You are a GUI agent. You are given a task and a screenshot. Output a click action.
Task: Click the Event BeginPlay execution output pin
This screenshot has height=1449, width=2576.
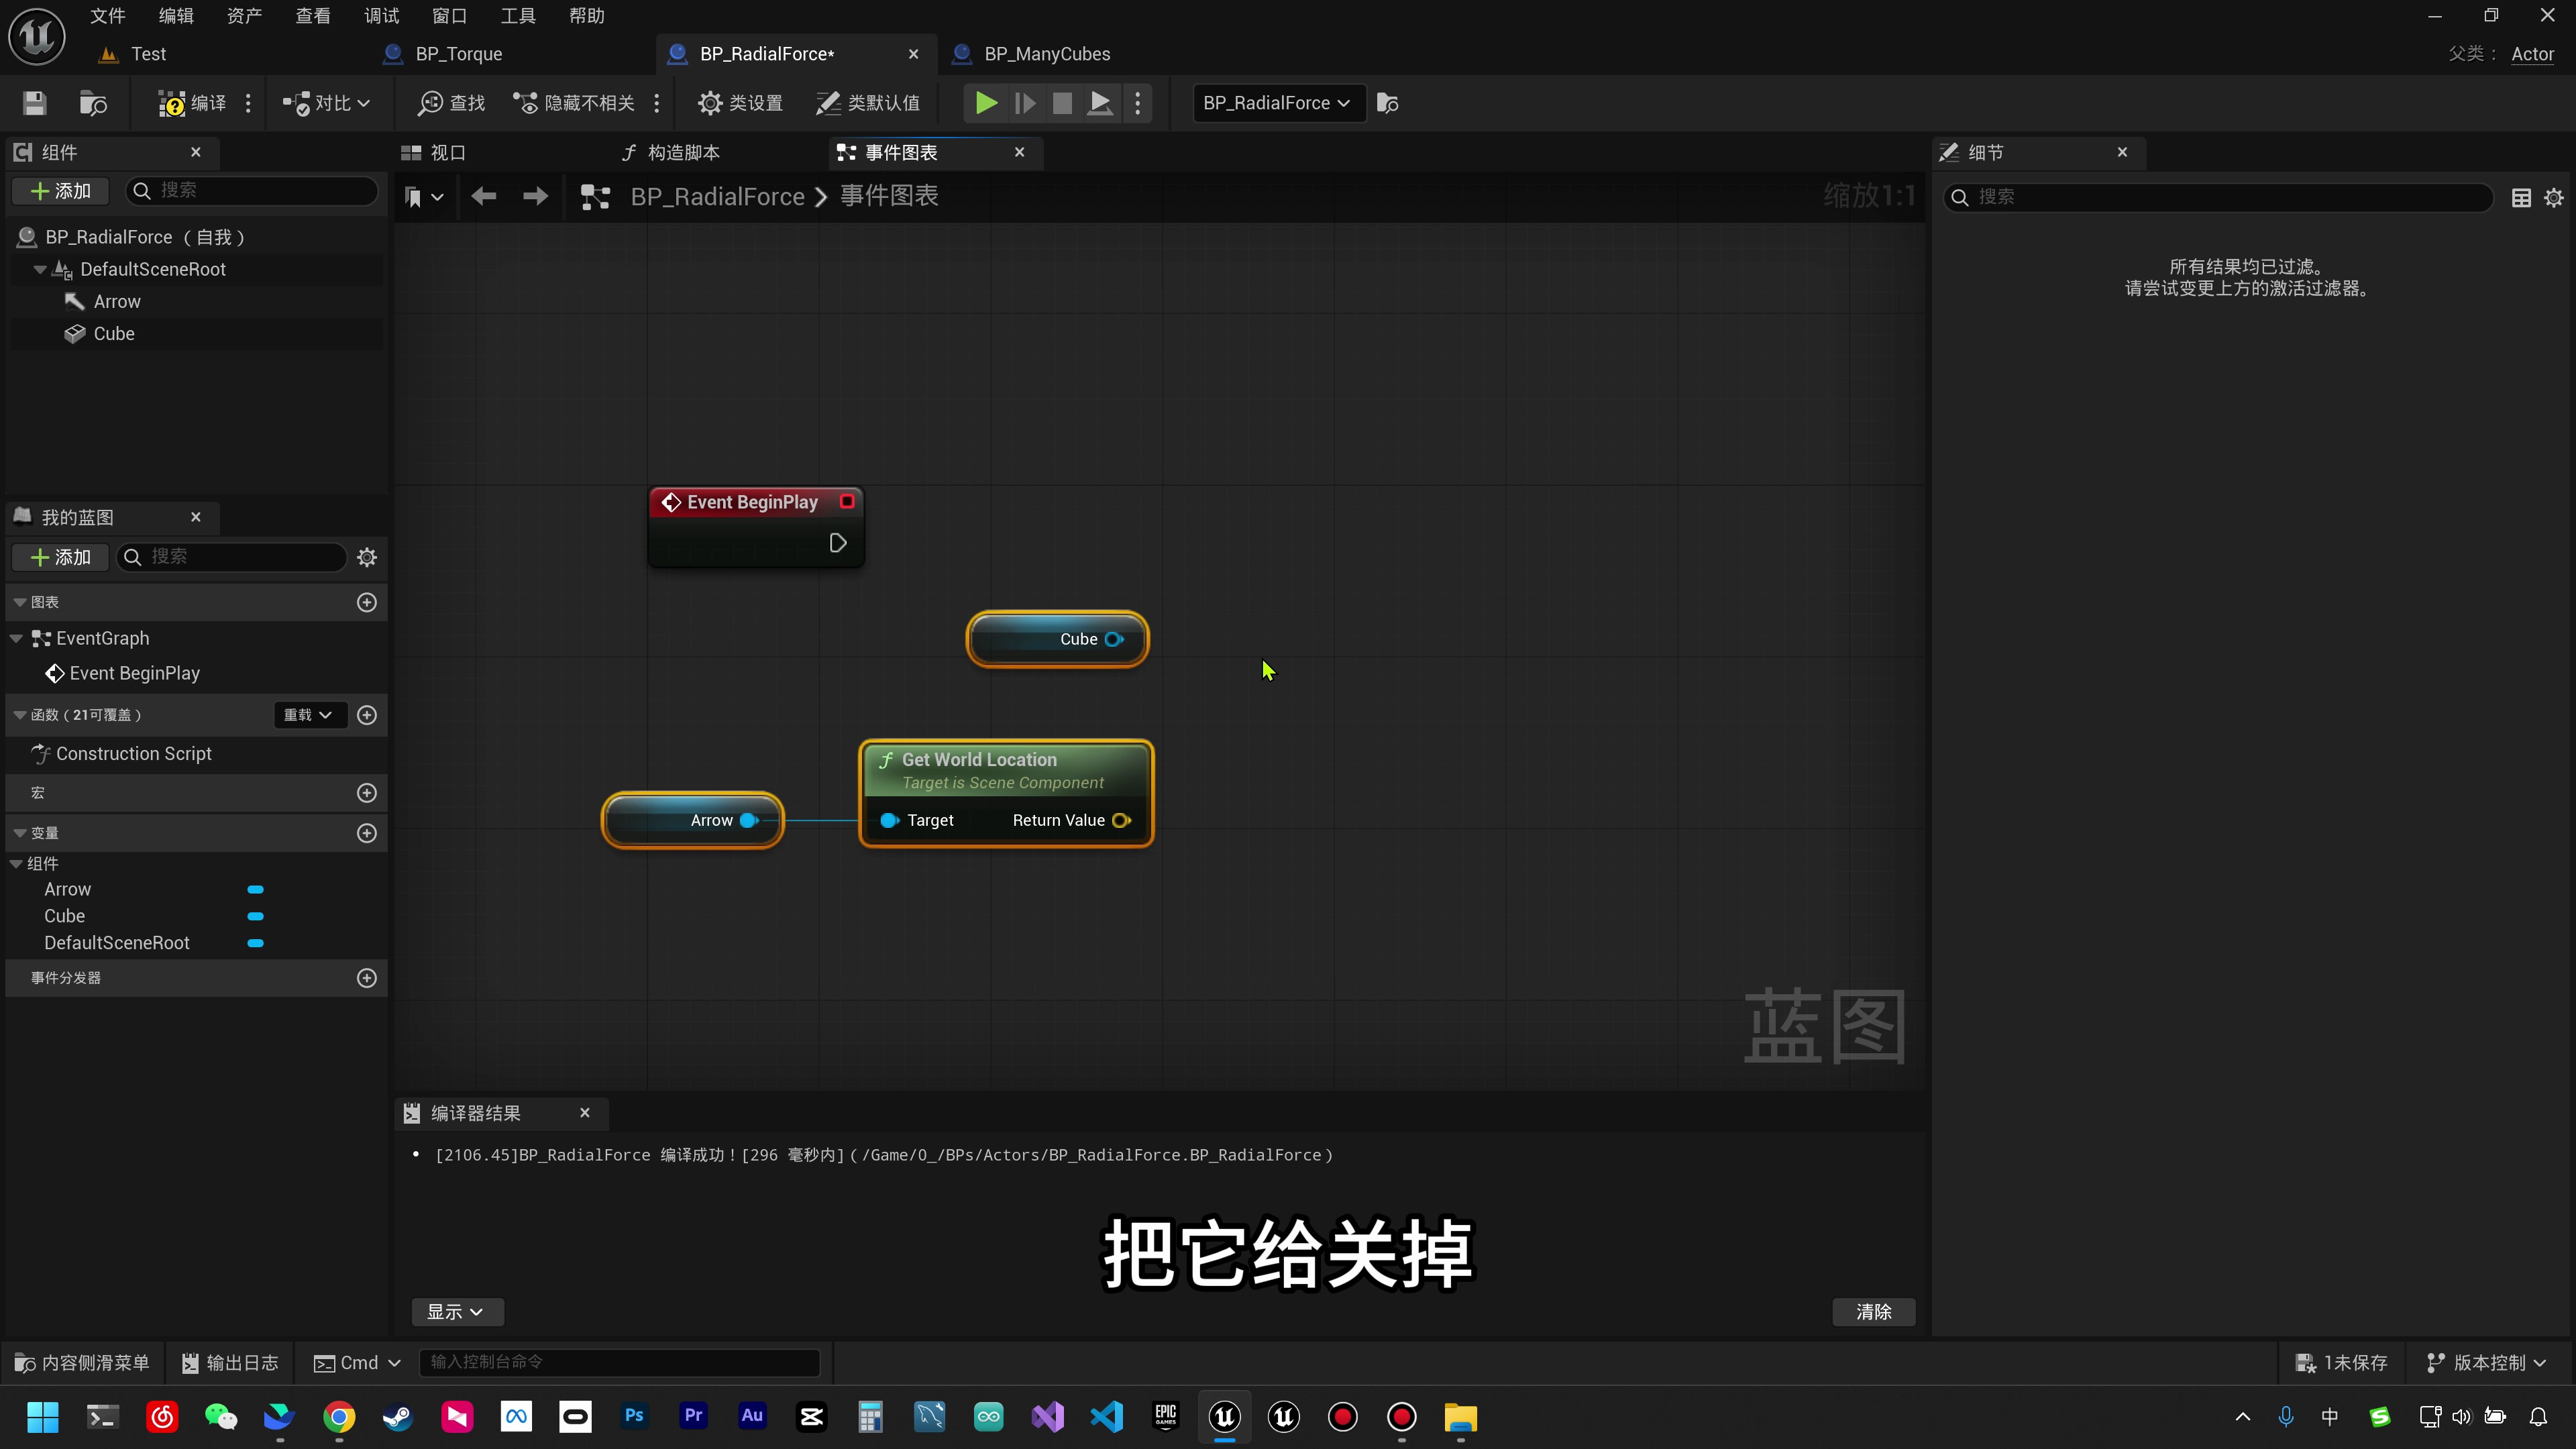[x=838, y=542]
